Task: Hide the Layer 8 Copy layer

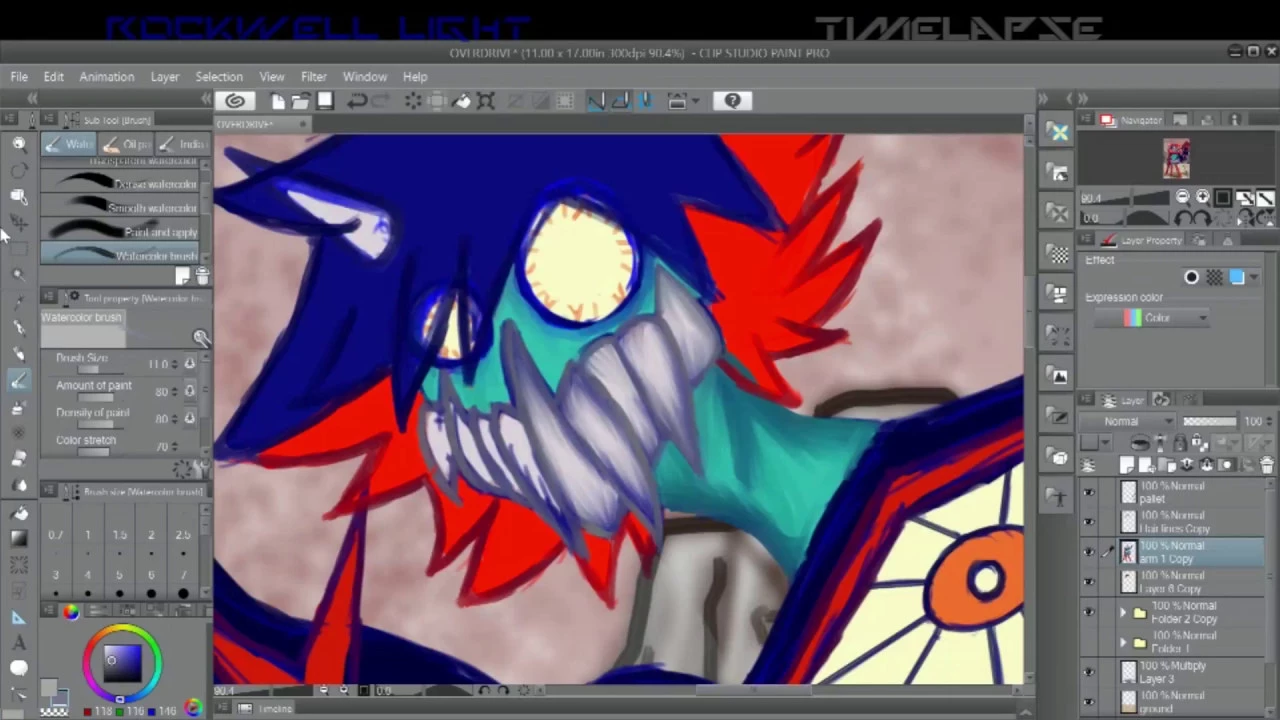Action: pyautogui.click(x=1089, y=582)
